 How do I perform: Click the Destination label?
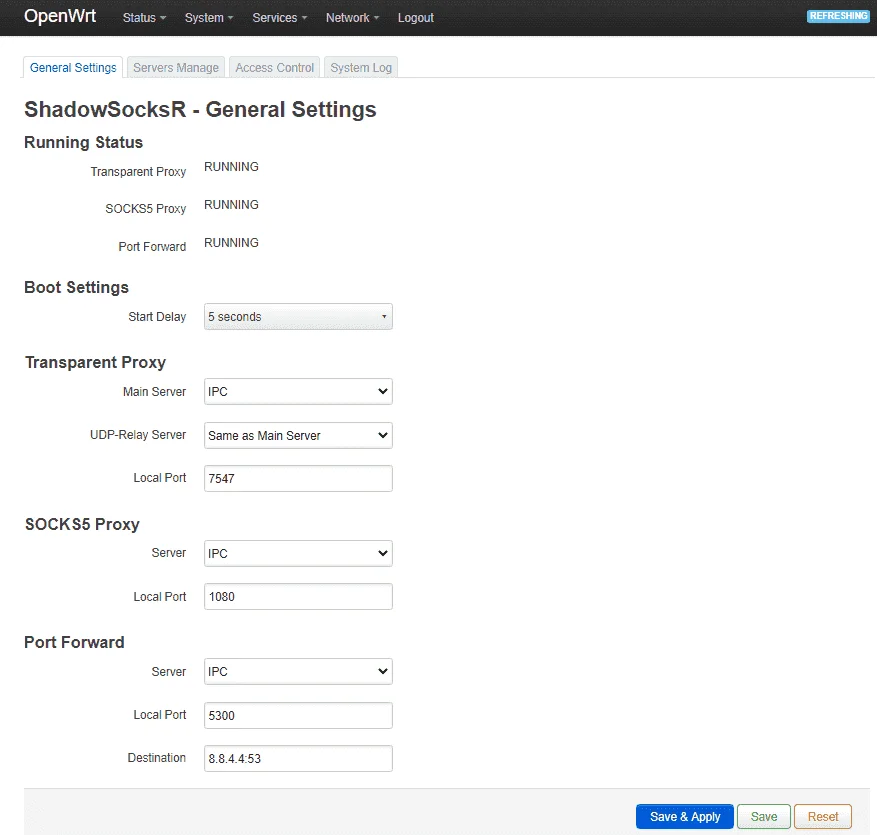click(x=157, y=758)
